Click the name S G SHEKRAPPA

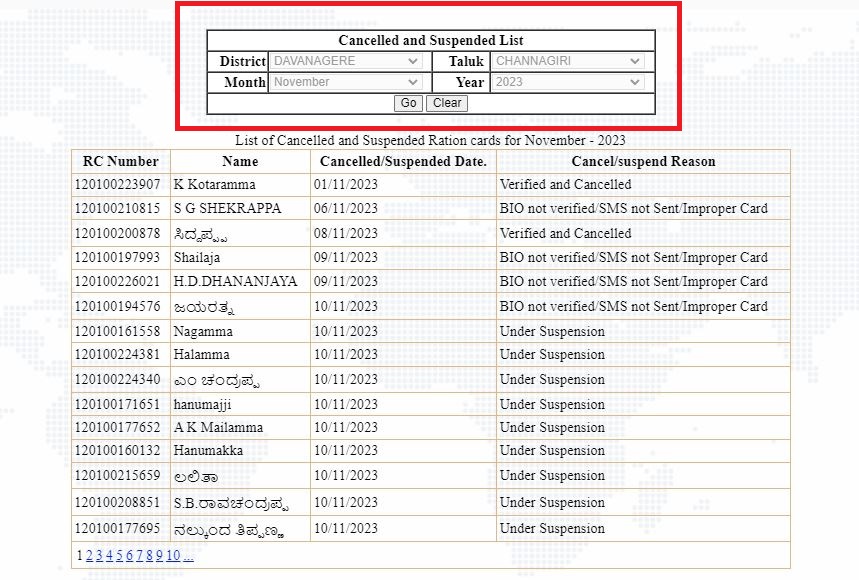pos(227,209)
